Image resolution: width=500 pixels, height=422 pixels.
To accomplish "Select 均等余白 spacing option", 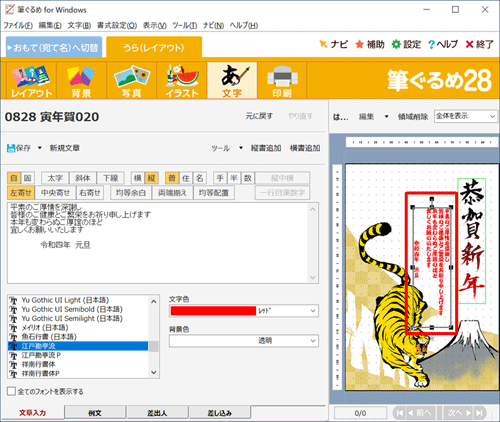I will coord(131,193).
